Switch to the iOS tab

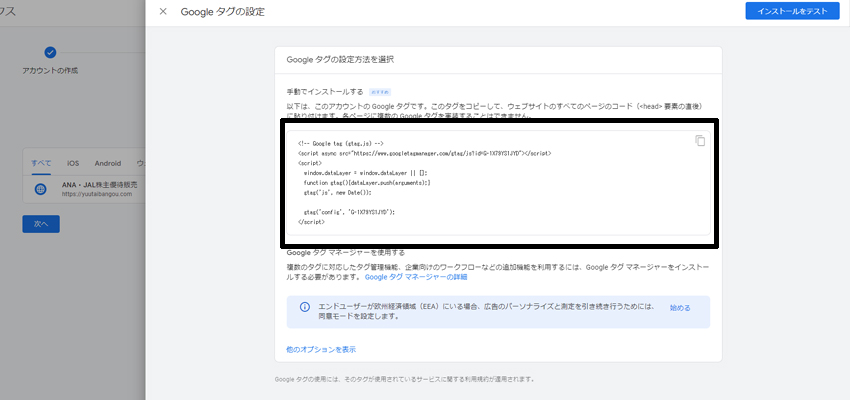(73, 163)
